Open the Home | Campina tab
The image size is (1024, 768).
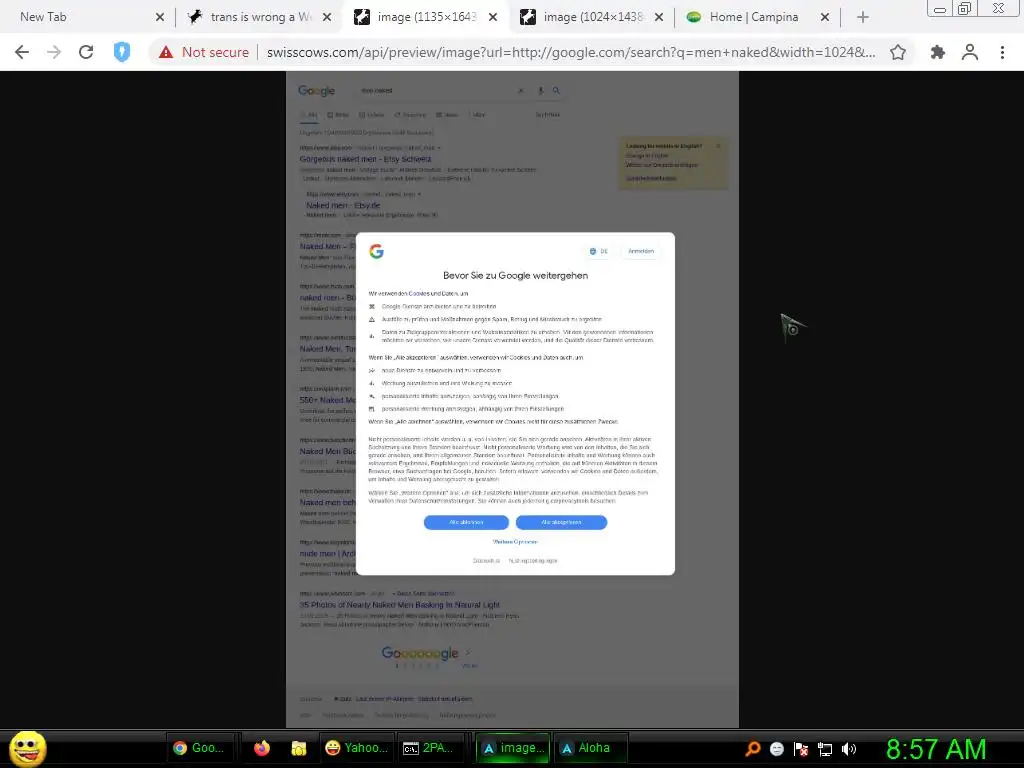758,17
